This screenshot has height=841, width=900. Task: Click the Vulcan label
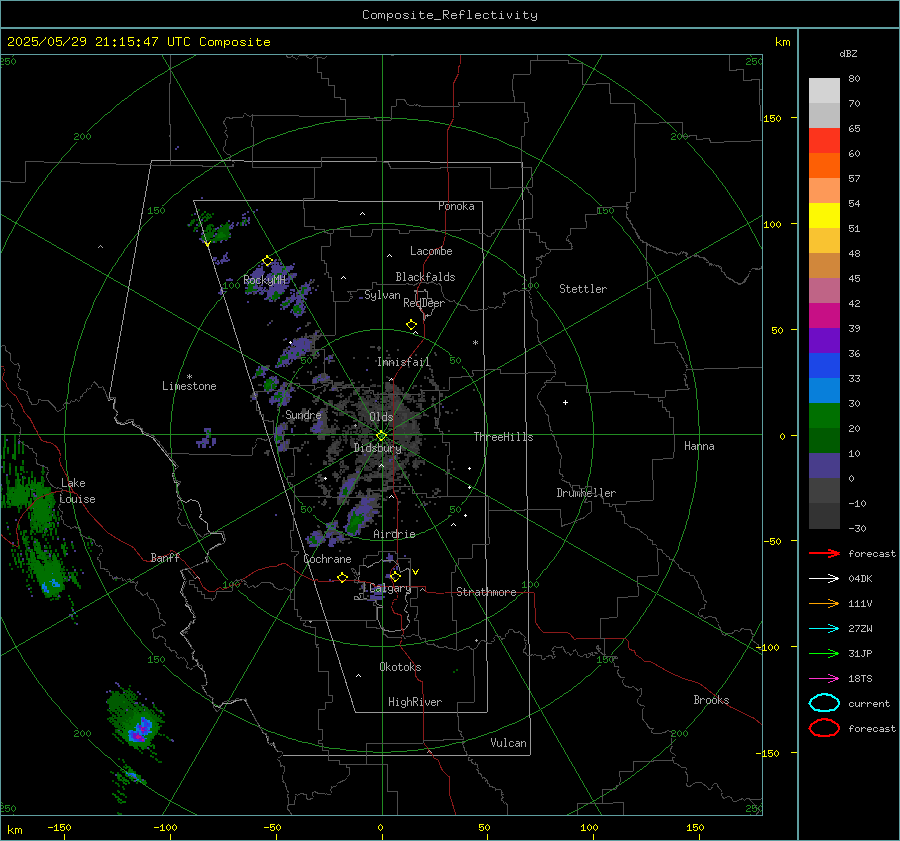tap(509, 743)
